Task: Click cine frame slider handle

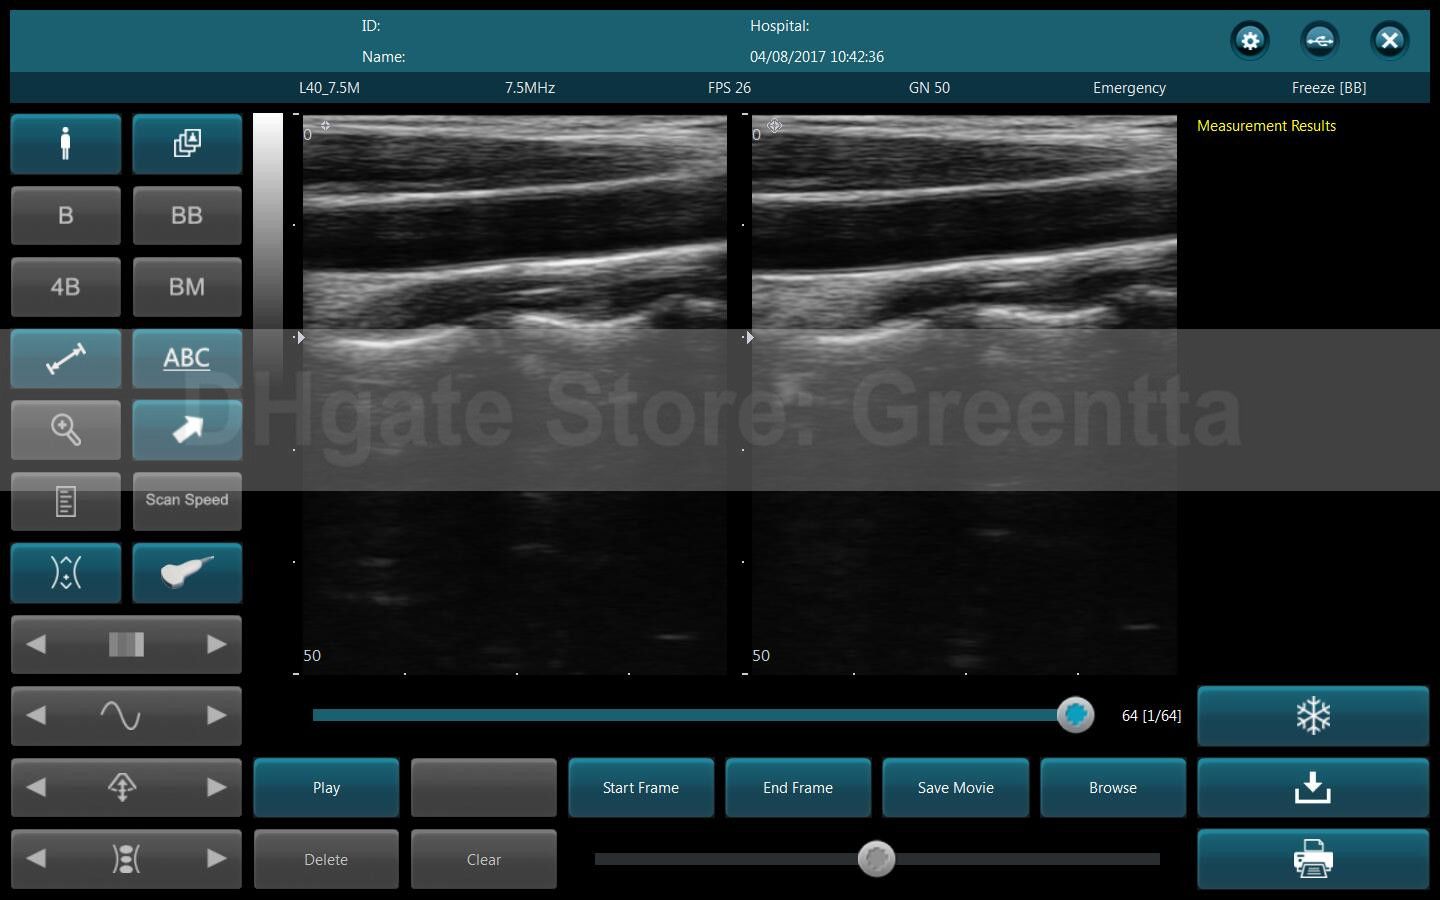Action: [x=1076, y=715]
